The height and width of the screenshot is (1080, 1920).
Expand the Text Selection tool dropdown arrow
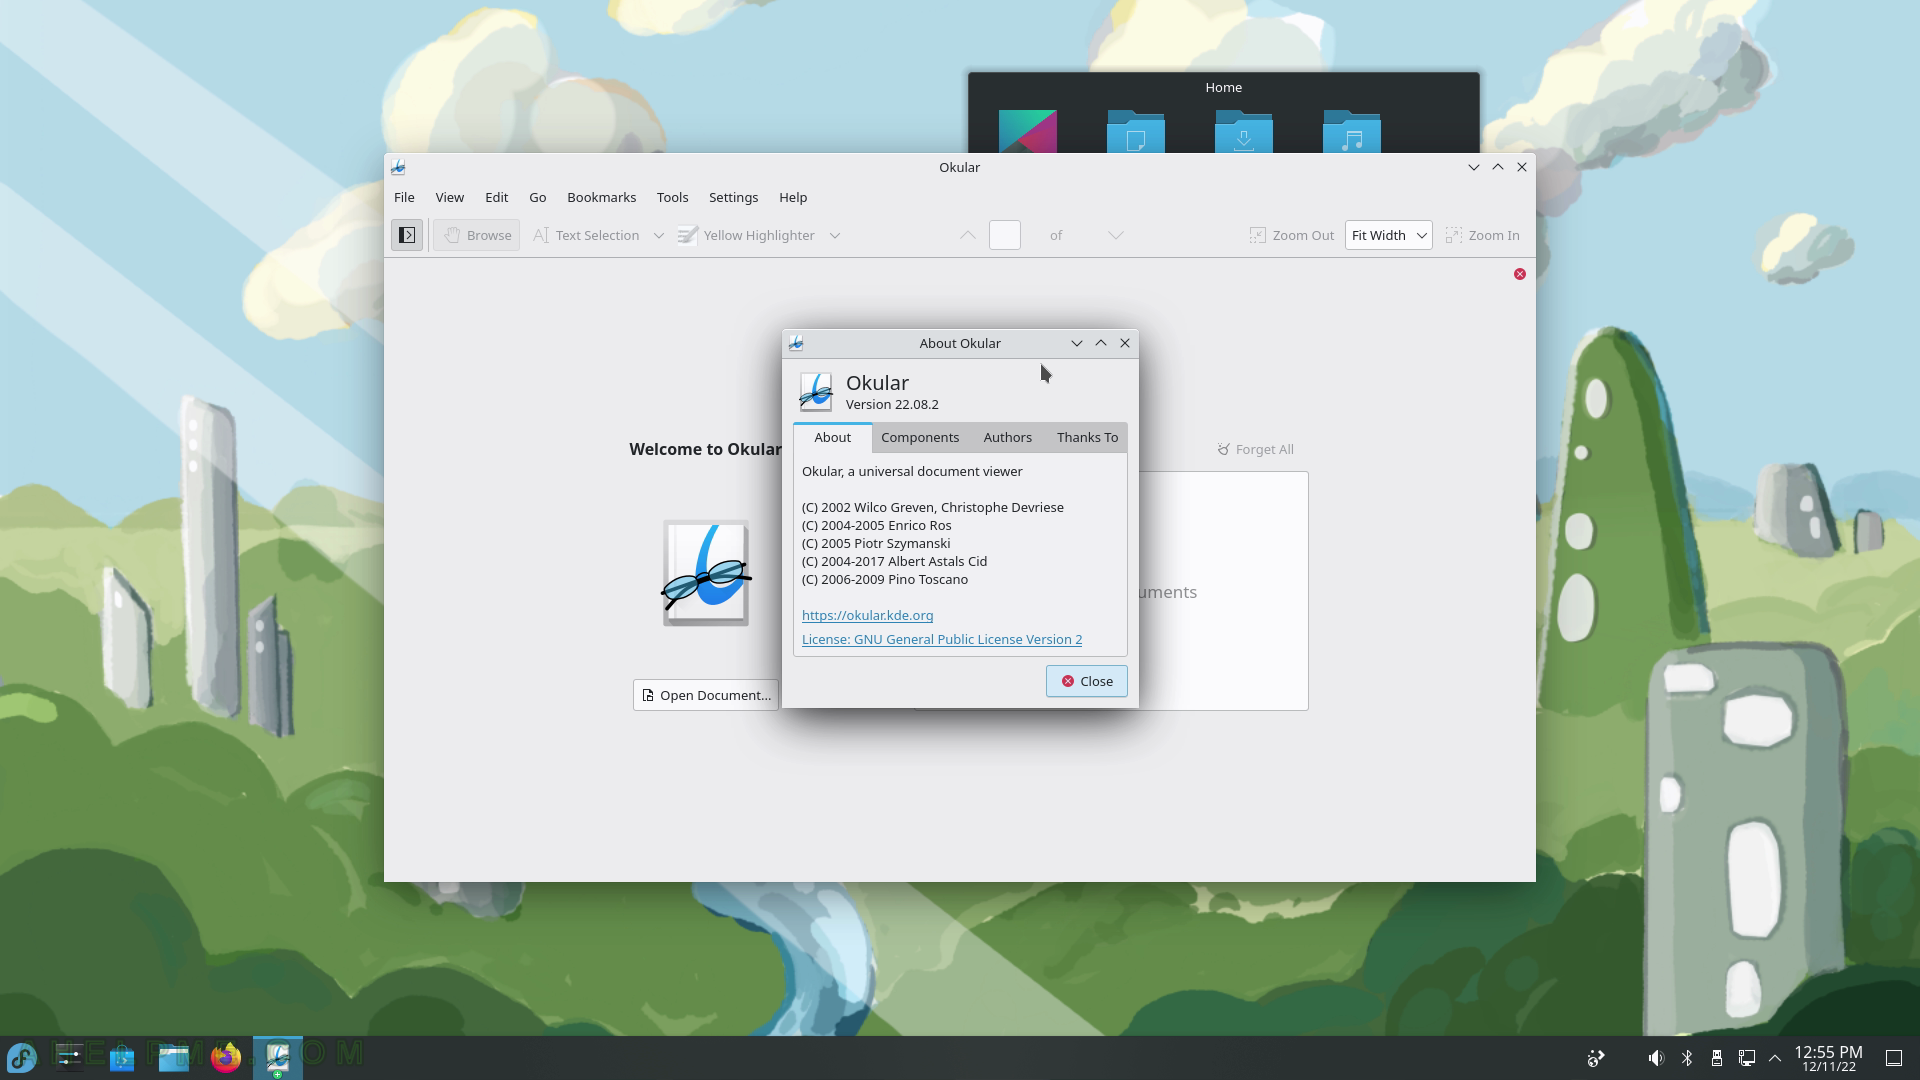click(x=659, y=235)
